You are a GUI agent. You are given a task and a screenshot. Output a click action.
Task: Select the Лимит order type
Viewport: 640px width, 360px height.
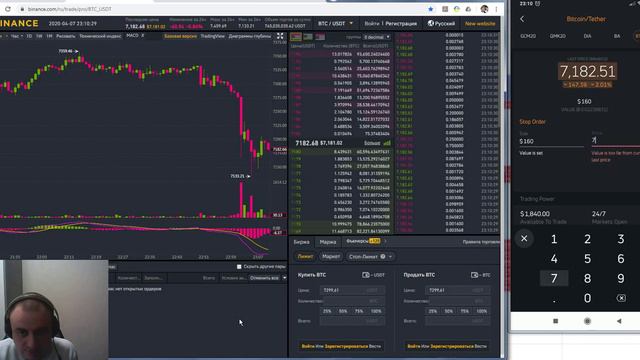click(305, 256)
